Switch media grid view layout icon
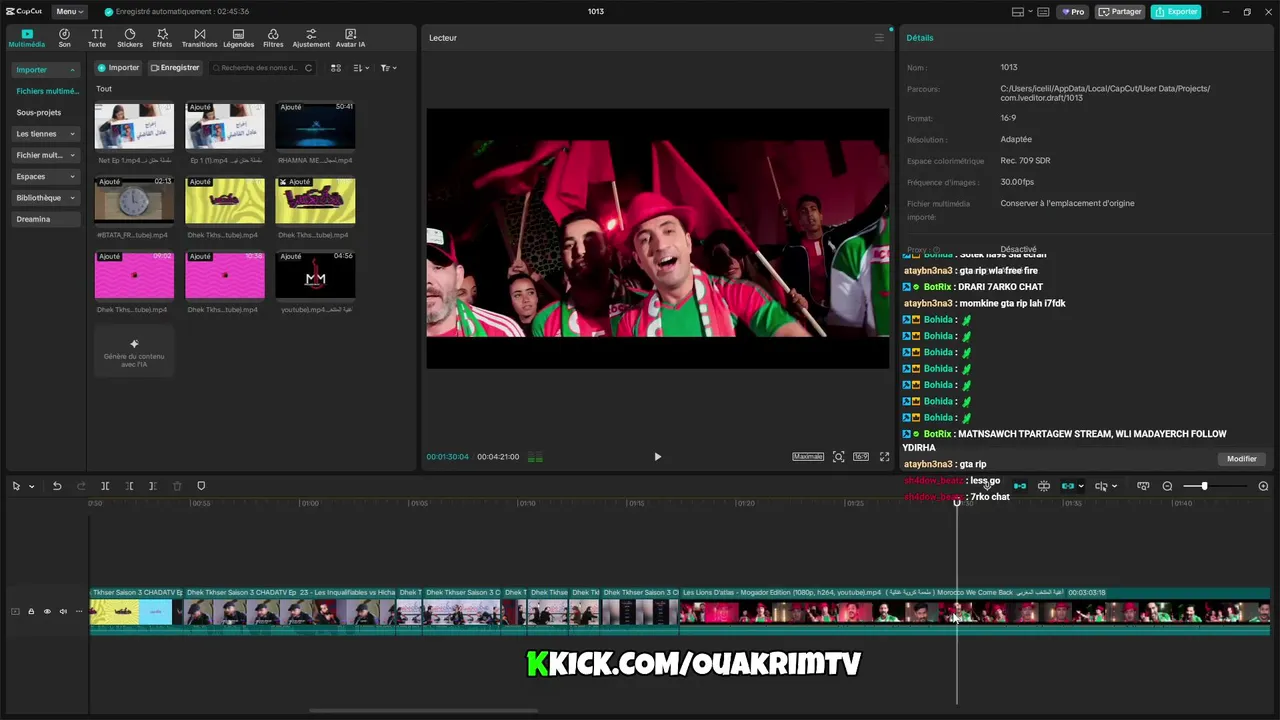This screenshot has width=1280, height=720. [x=336, y=68]
